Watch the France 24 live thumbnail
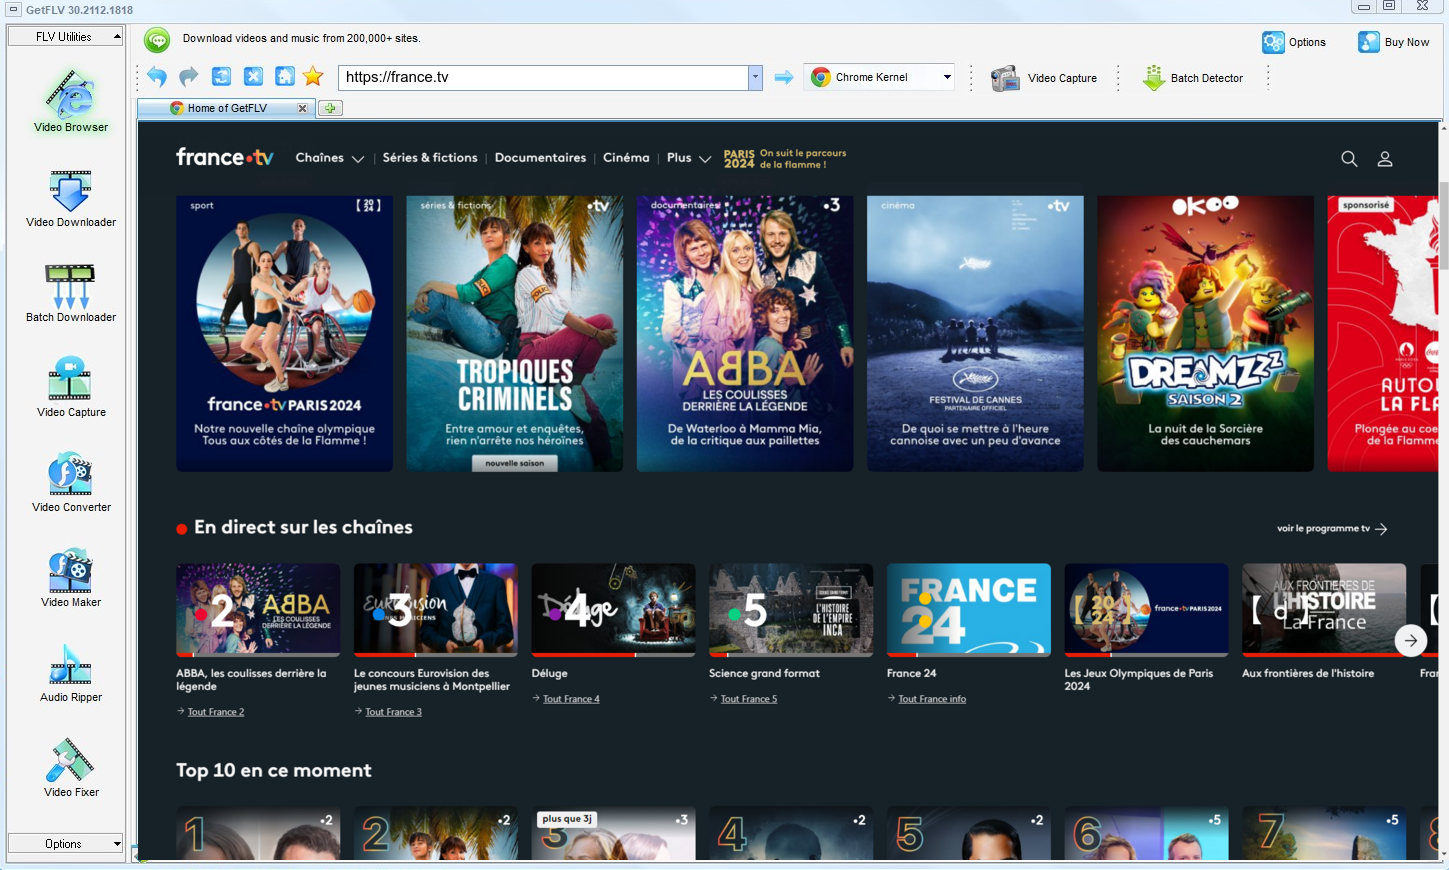 tap(968, 610)
